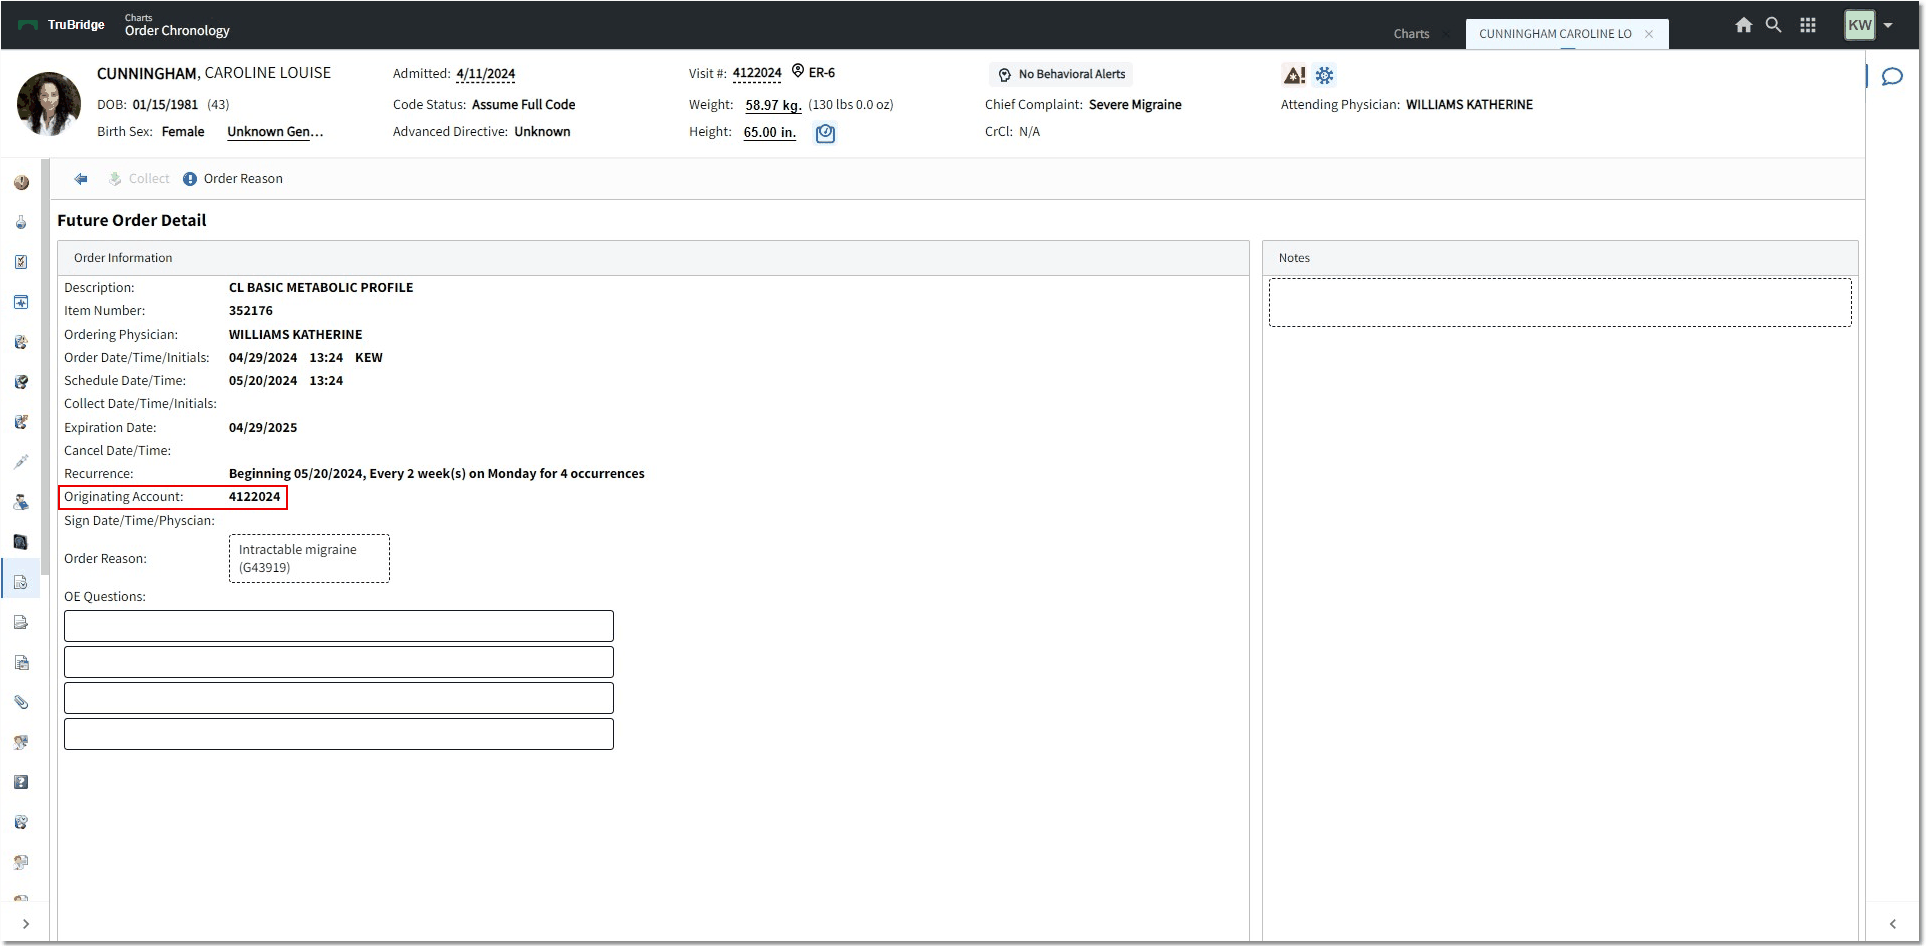Viewport: 1926px width, 948px height.
Task: Click the second OE Questions field
Action: pyautogui.click(x=339, y=662)
